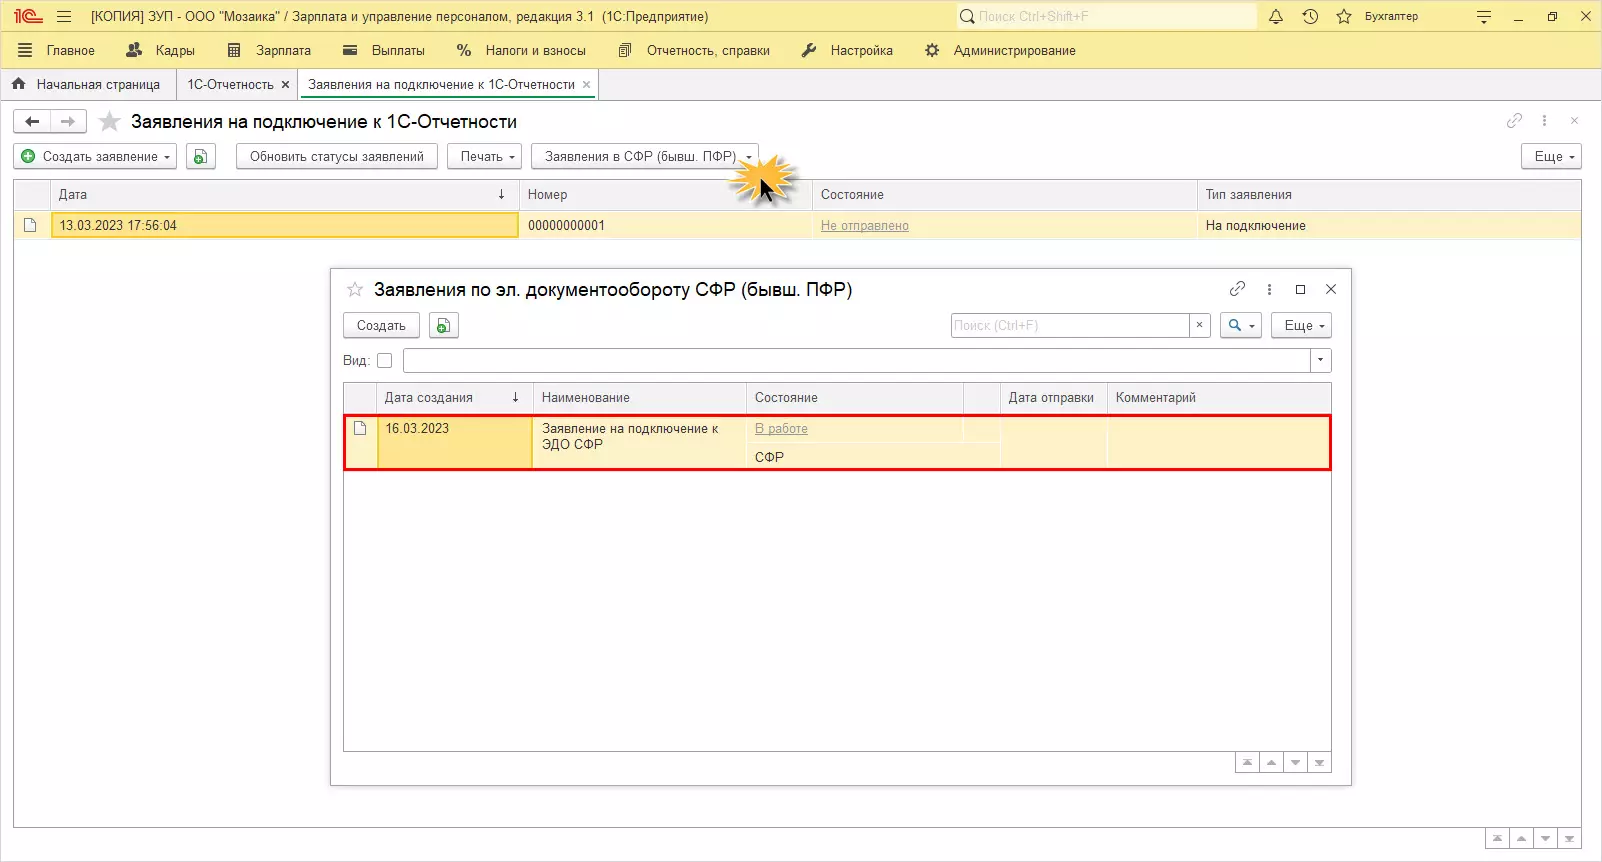Open the В работе status link

[x=781, y=428]
